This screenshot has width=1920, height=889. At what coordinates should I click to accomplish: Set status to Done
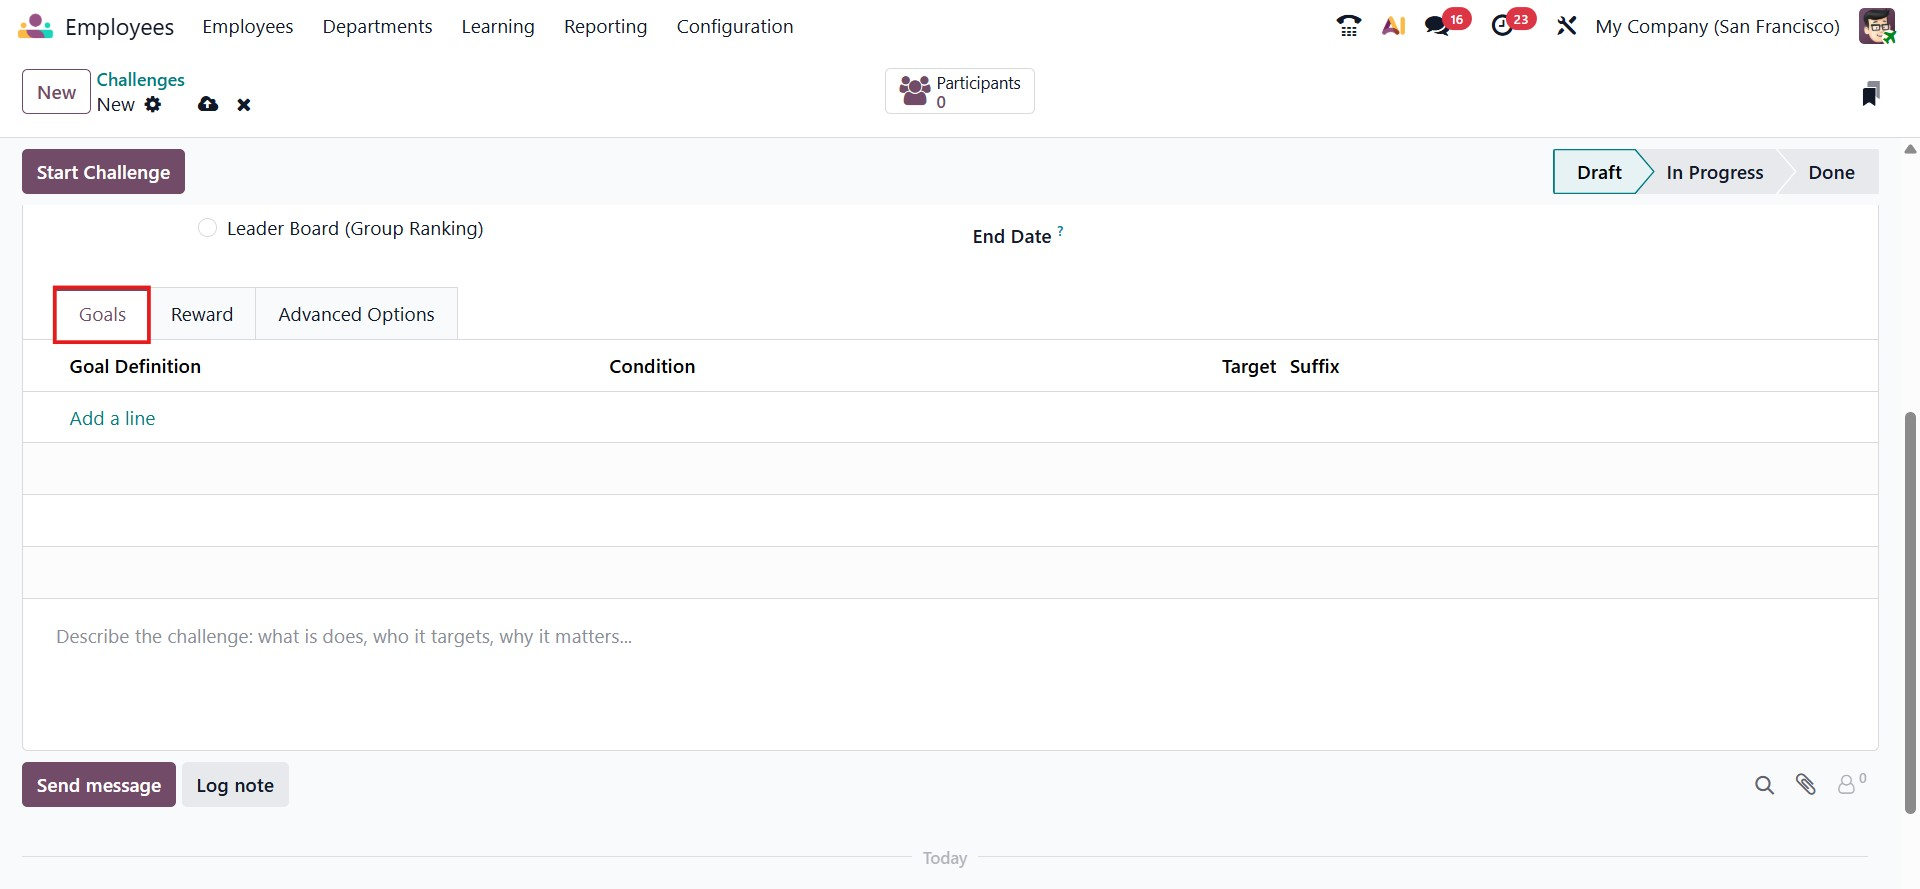tap(1831, 172)
